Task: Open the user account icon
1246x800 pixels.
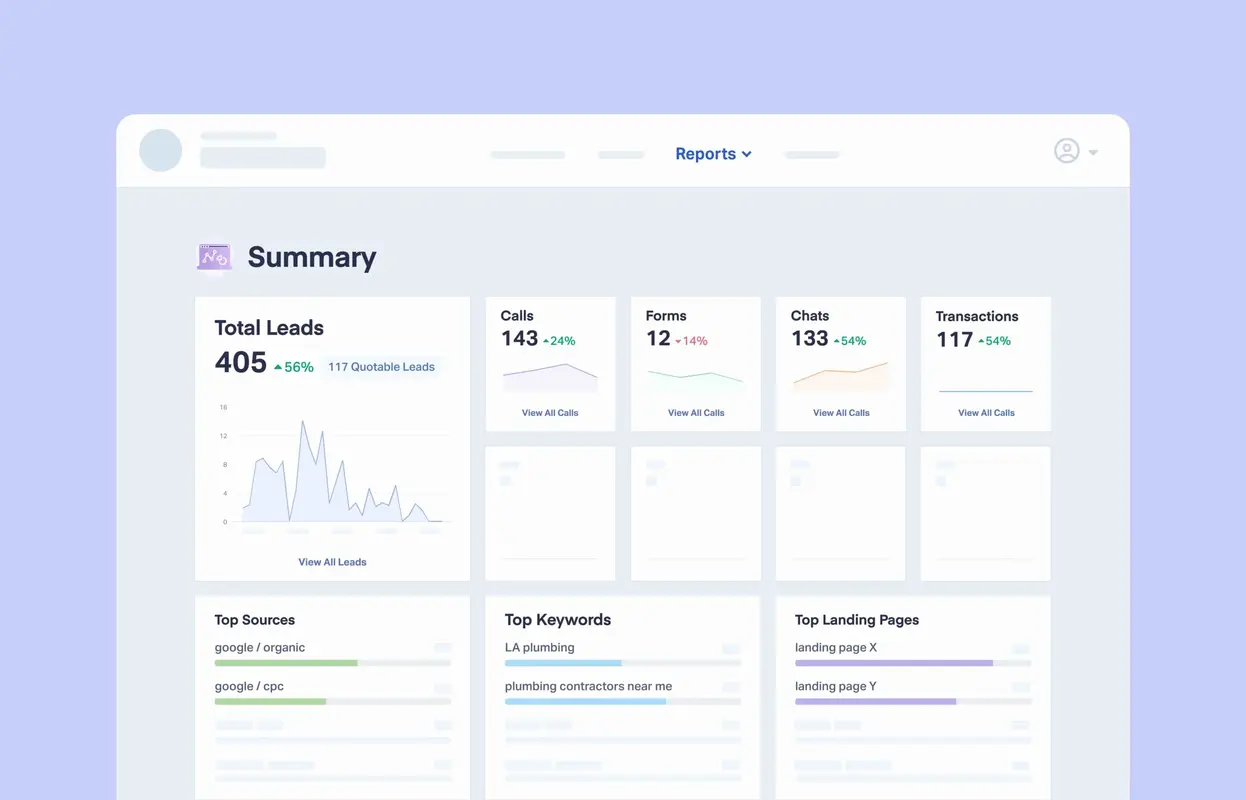Action: pyautogui.click(x=1067, y=150)
